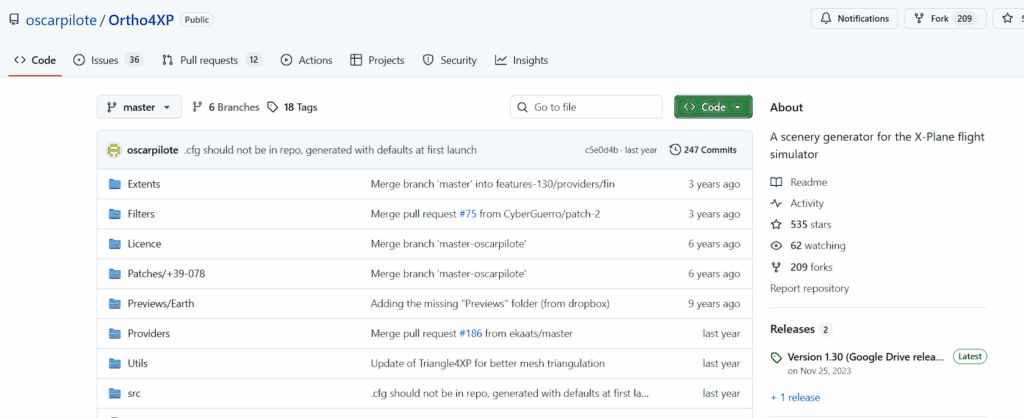Click the folder icon next to Providers
1024x418 pixels.
coord(116,333)
